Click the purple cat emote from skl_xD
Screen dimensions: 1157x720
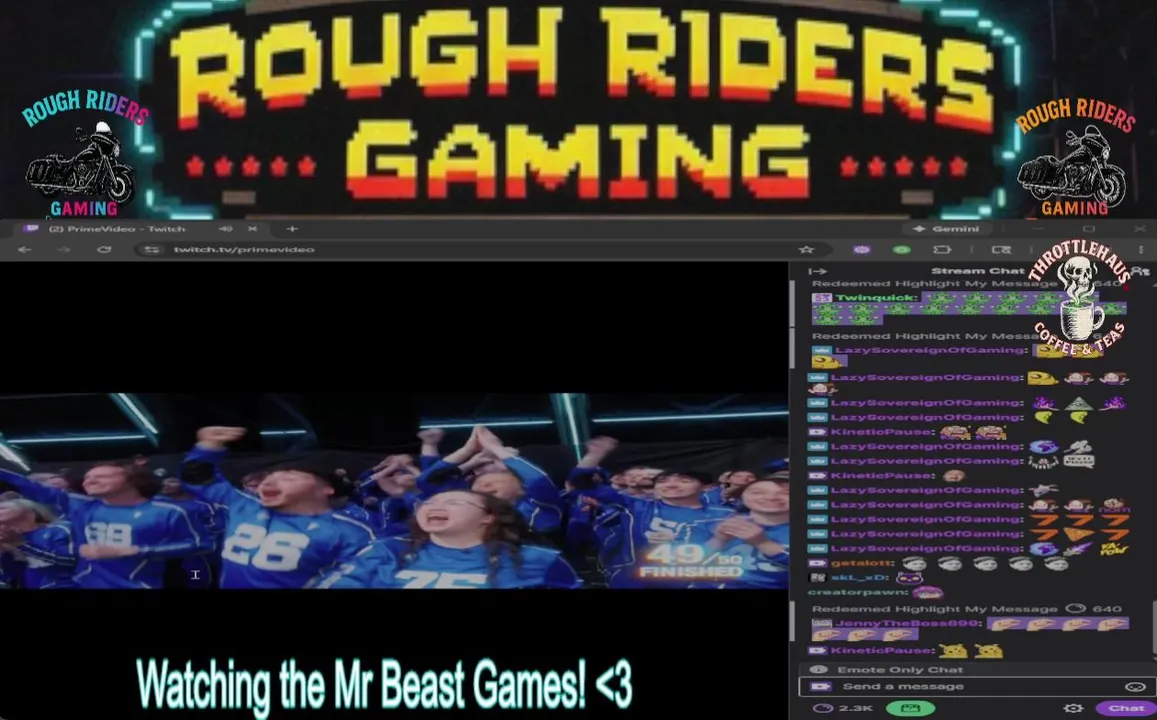click(909, 578)
